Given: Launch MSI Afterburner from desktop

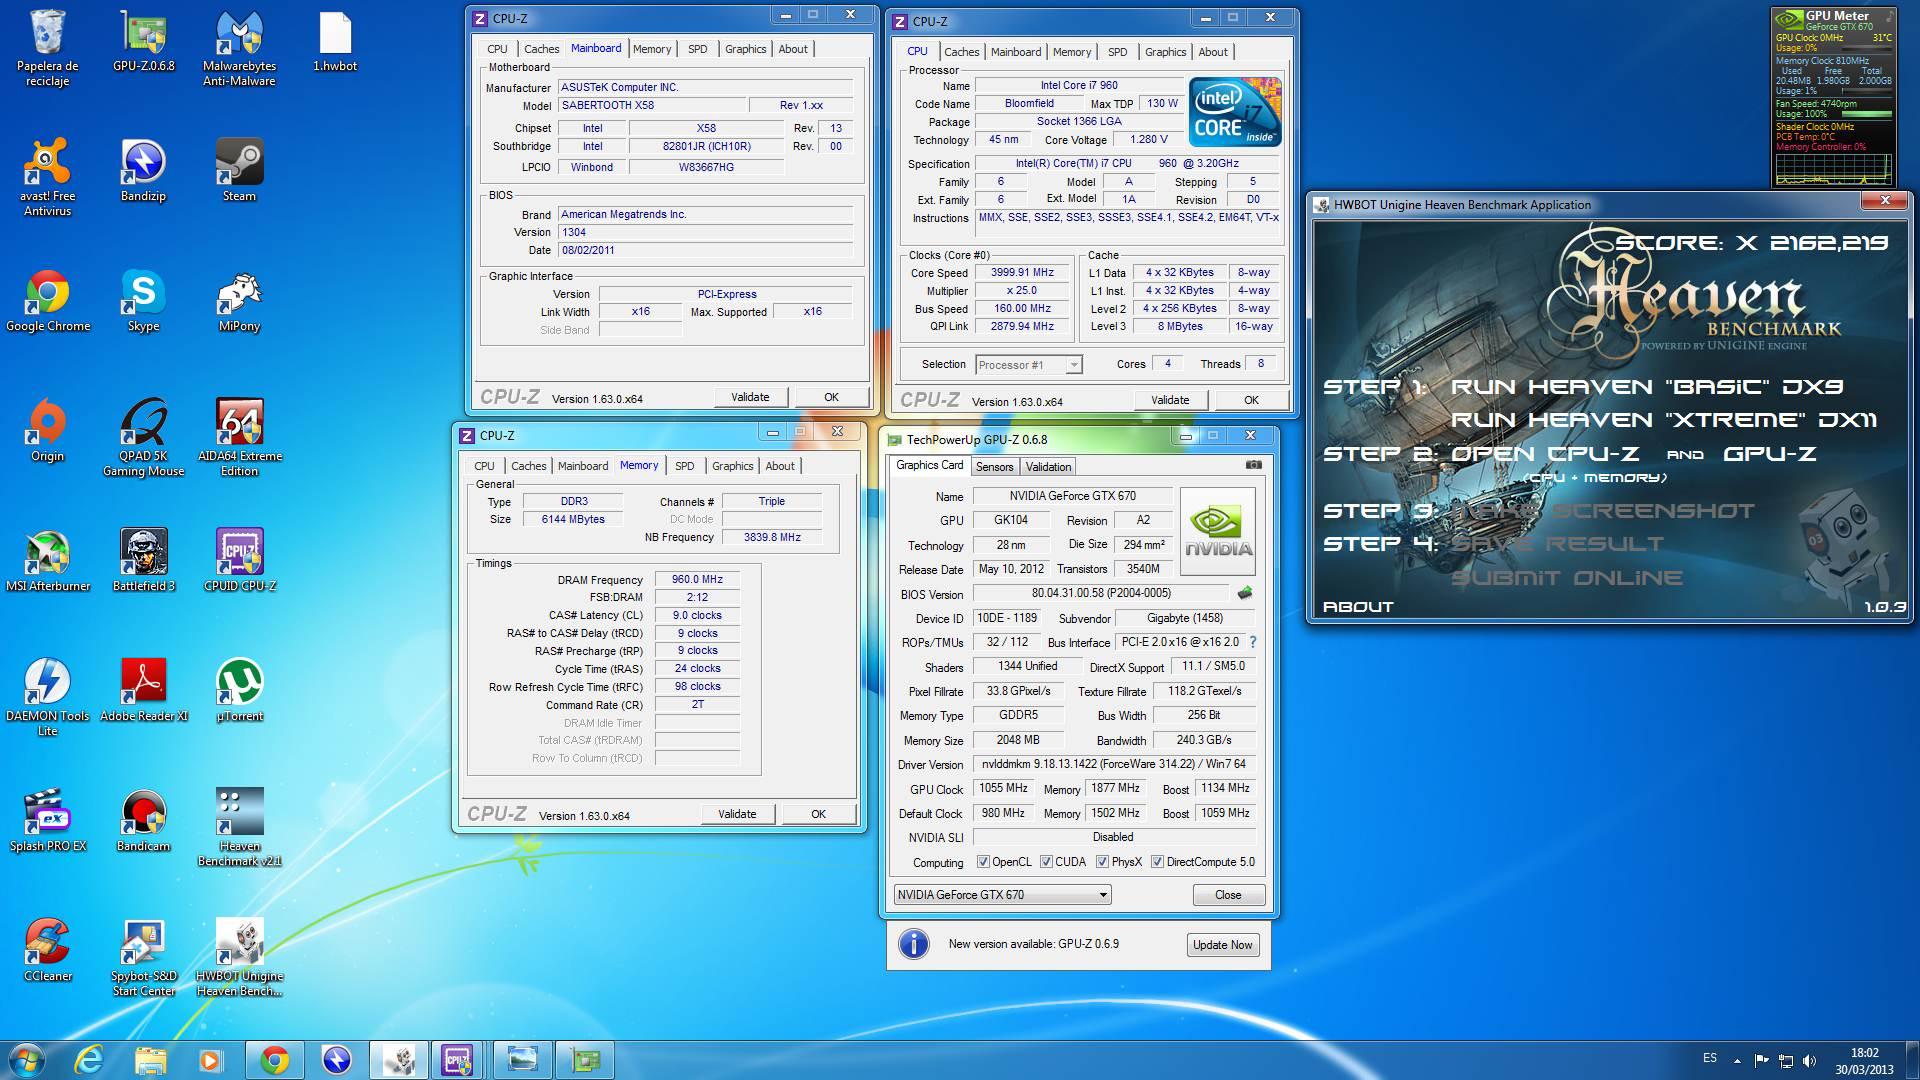Looking at the screenshot, I should (x=47, y=560).
